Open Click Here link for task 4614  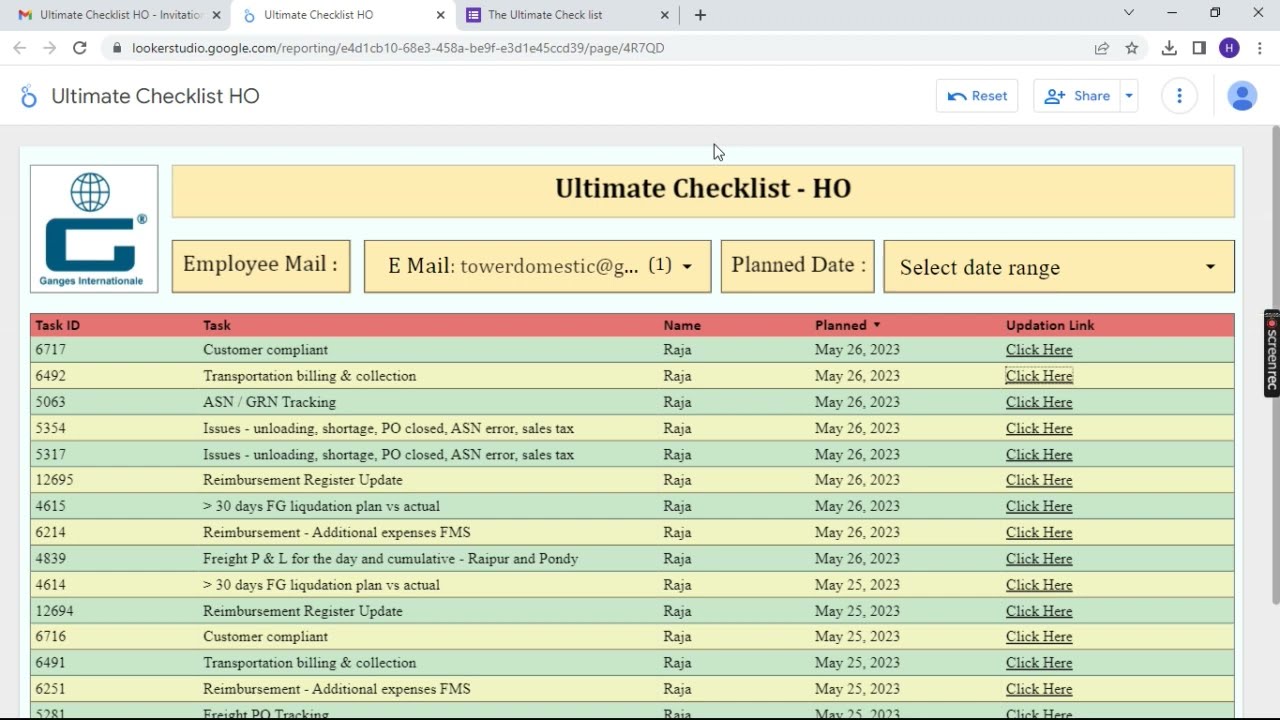tap(1039, 585)
